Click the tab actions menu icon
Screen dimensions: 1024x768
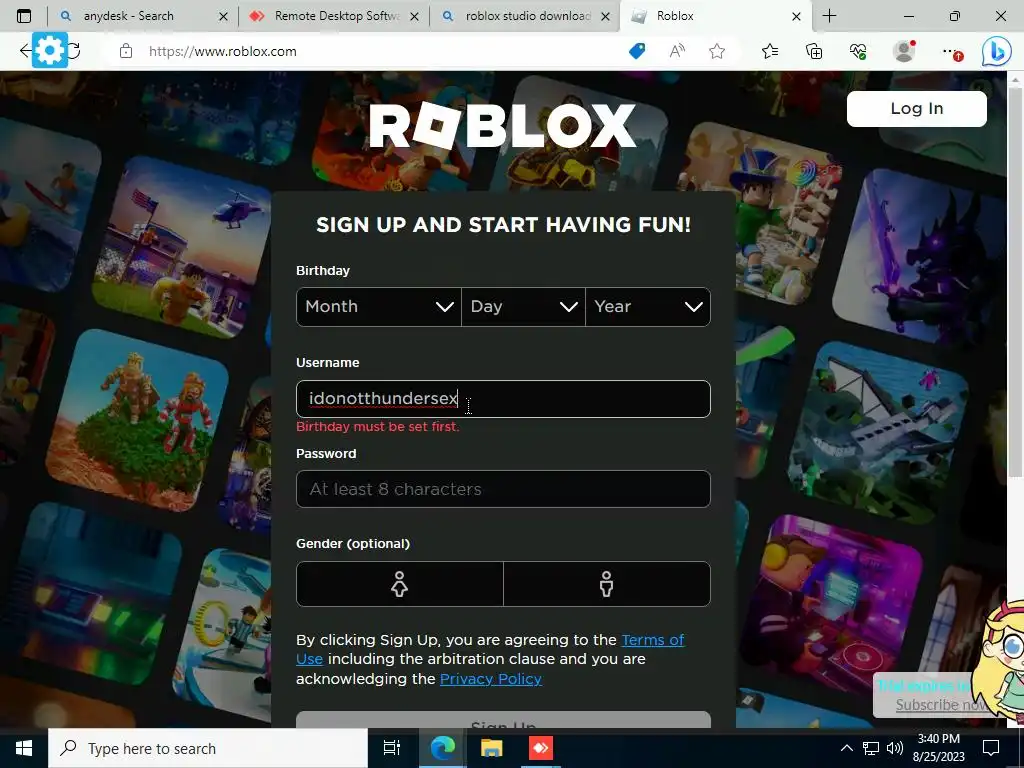pos(24,16)
